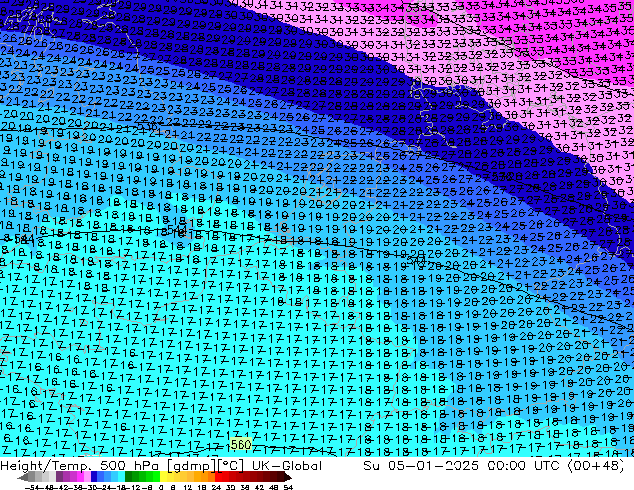Pick the yellow legend swatch at 0
634x490 pixels.
(x=163, y=477)
